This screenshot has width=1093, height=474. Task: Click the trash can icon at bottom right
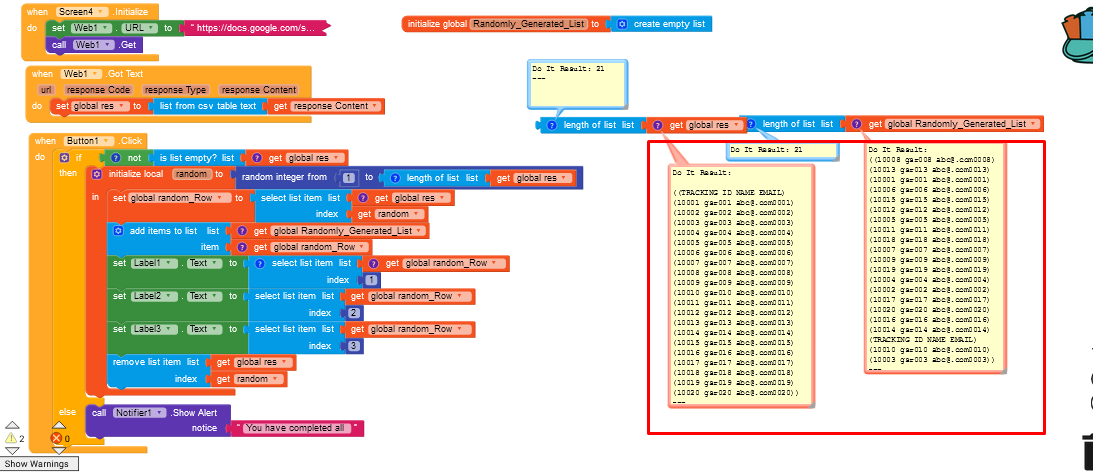point(1085,452)
